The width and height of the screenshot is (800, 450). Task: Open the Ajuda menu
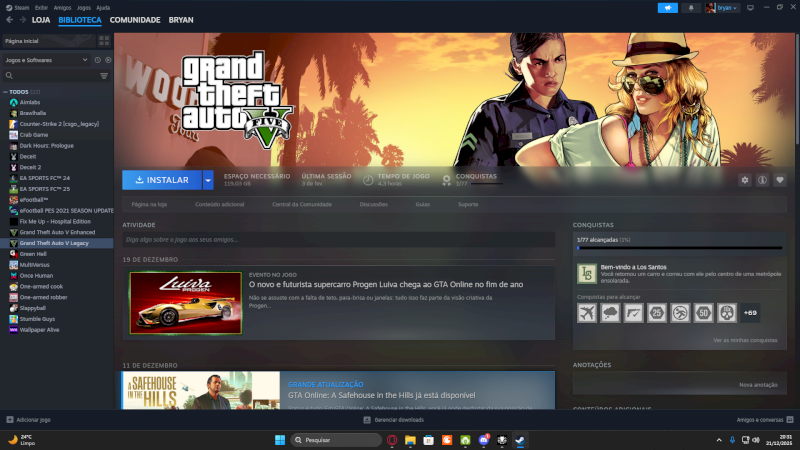tap(103, 8)
